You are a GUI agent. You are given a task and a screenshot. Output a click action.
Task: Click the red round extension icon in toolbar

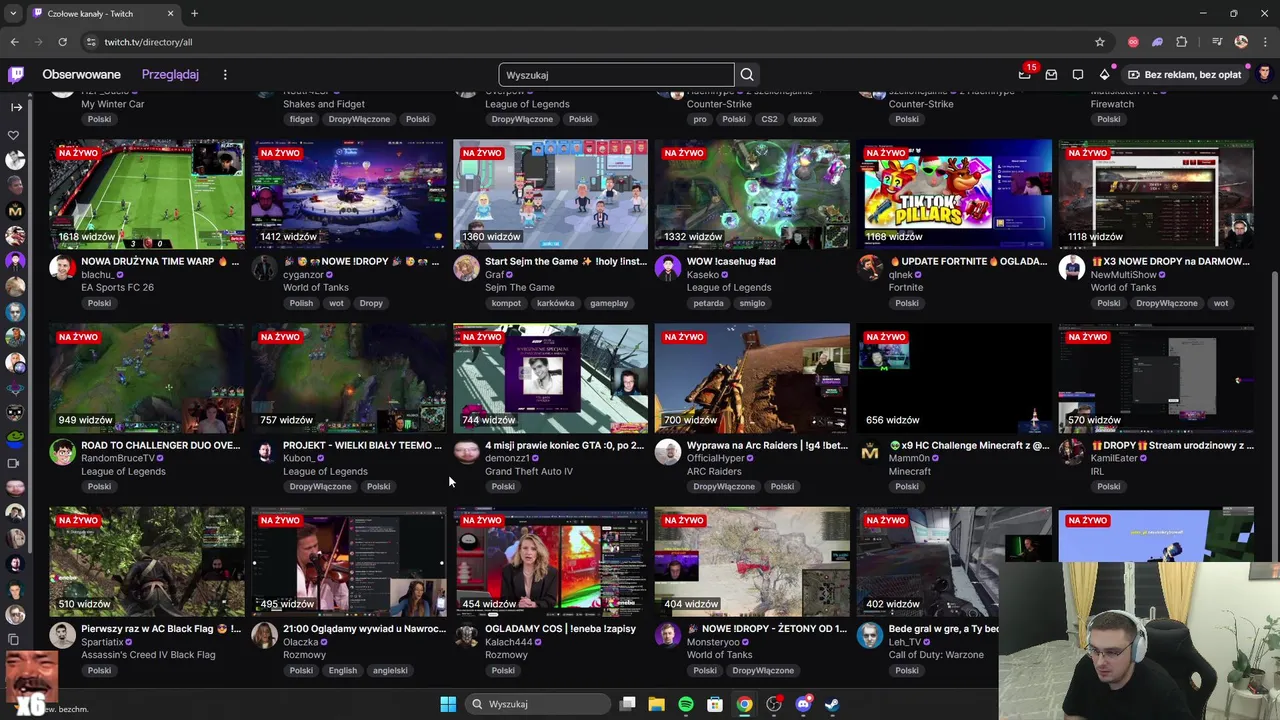1133,42
